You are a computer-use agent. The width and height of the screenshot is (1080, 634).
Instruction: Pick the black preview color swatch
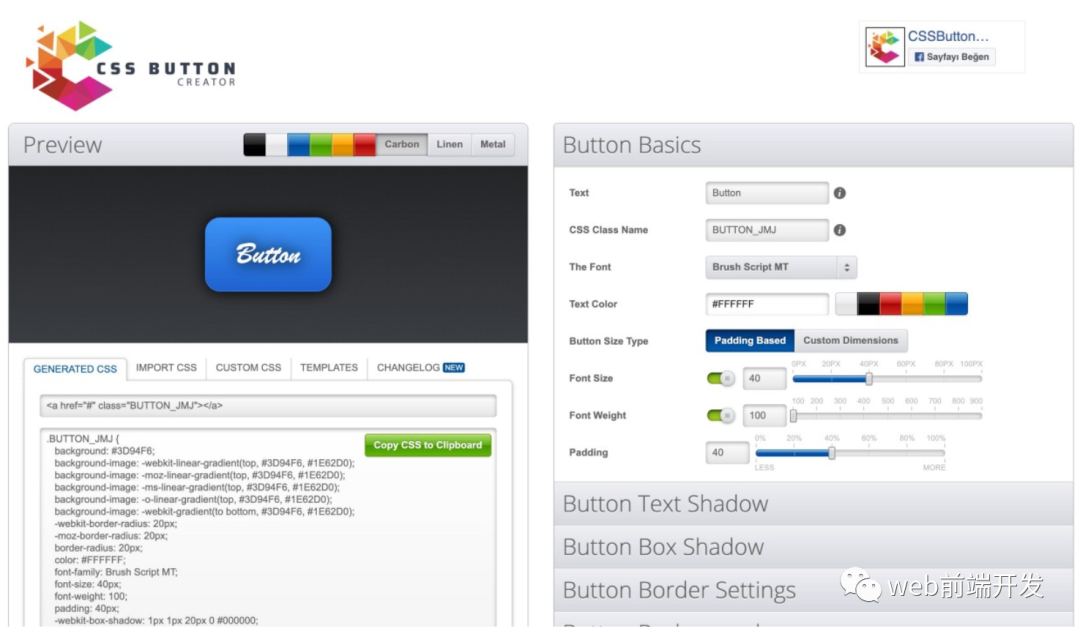point(254,145)
